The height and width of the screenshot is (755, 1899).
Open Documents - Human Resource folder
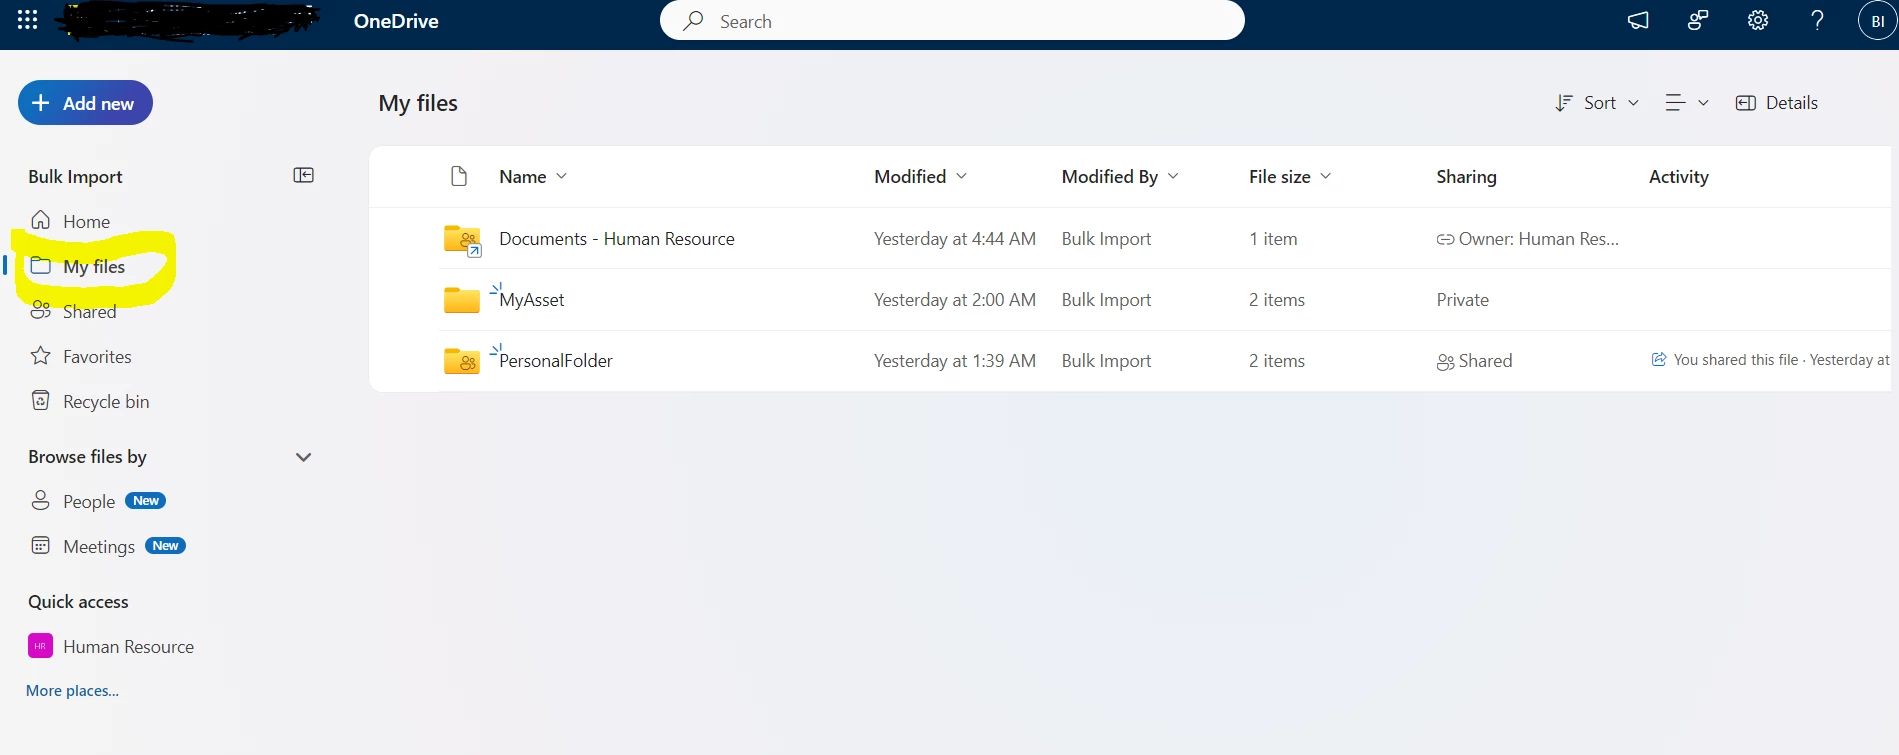[617, 239]
